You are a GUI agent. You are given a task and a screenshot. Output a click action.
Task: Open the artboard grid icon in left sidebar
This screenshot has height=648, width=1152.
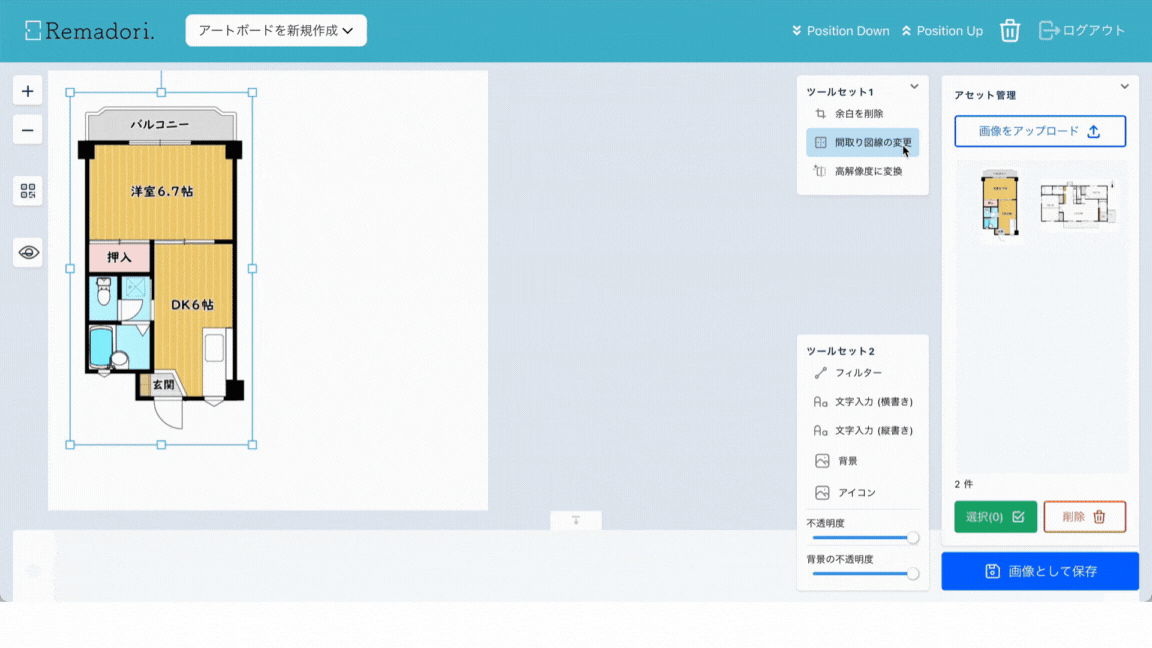[27, 190]
